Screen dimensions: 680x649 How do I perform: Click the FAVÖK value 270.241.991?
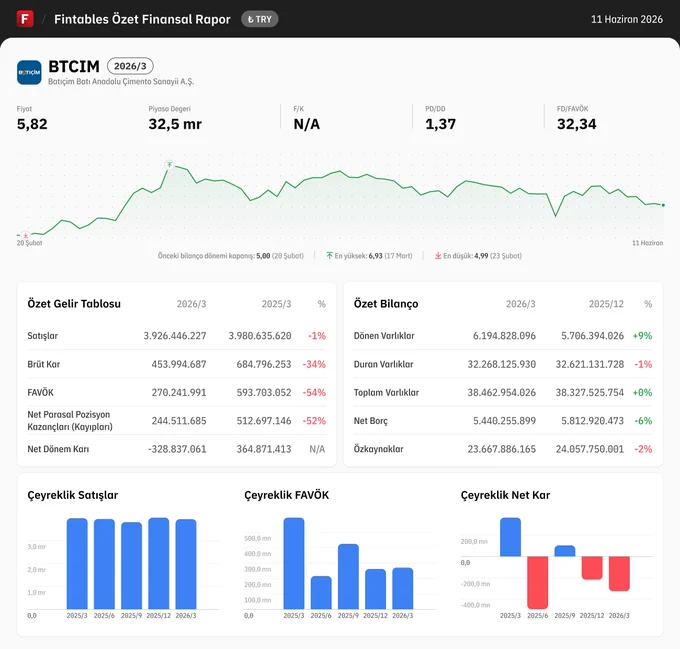coord(179,392)
